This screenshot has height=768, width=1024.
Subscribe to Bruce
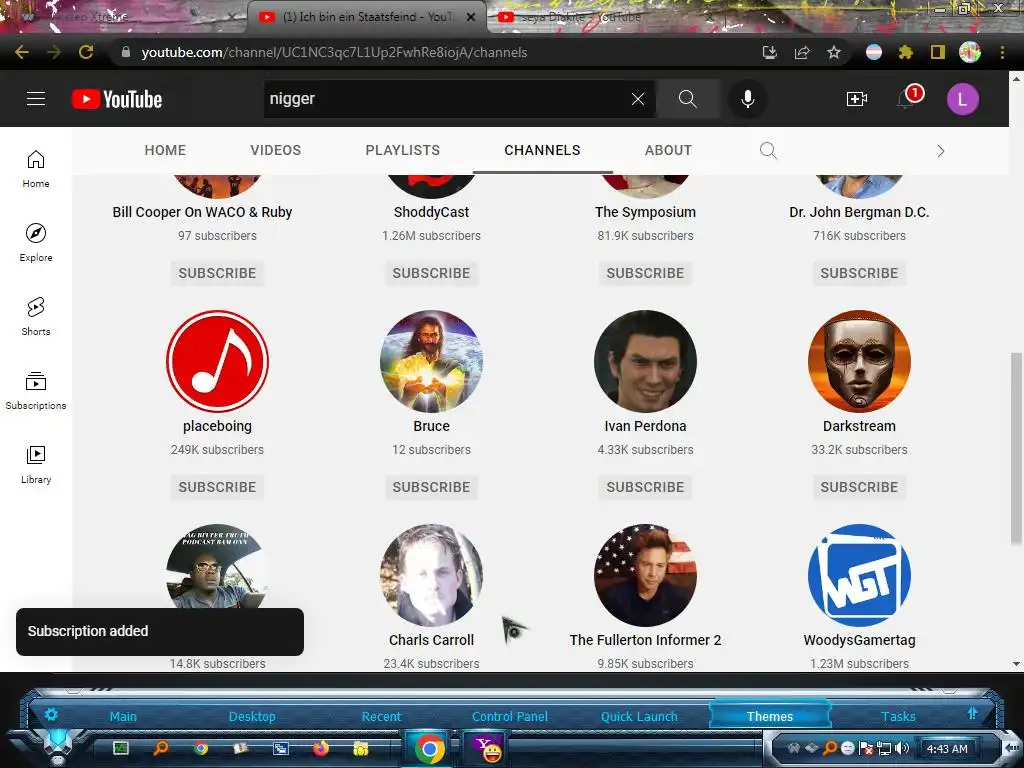pyautogui.click(x=431, y=487)
